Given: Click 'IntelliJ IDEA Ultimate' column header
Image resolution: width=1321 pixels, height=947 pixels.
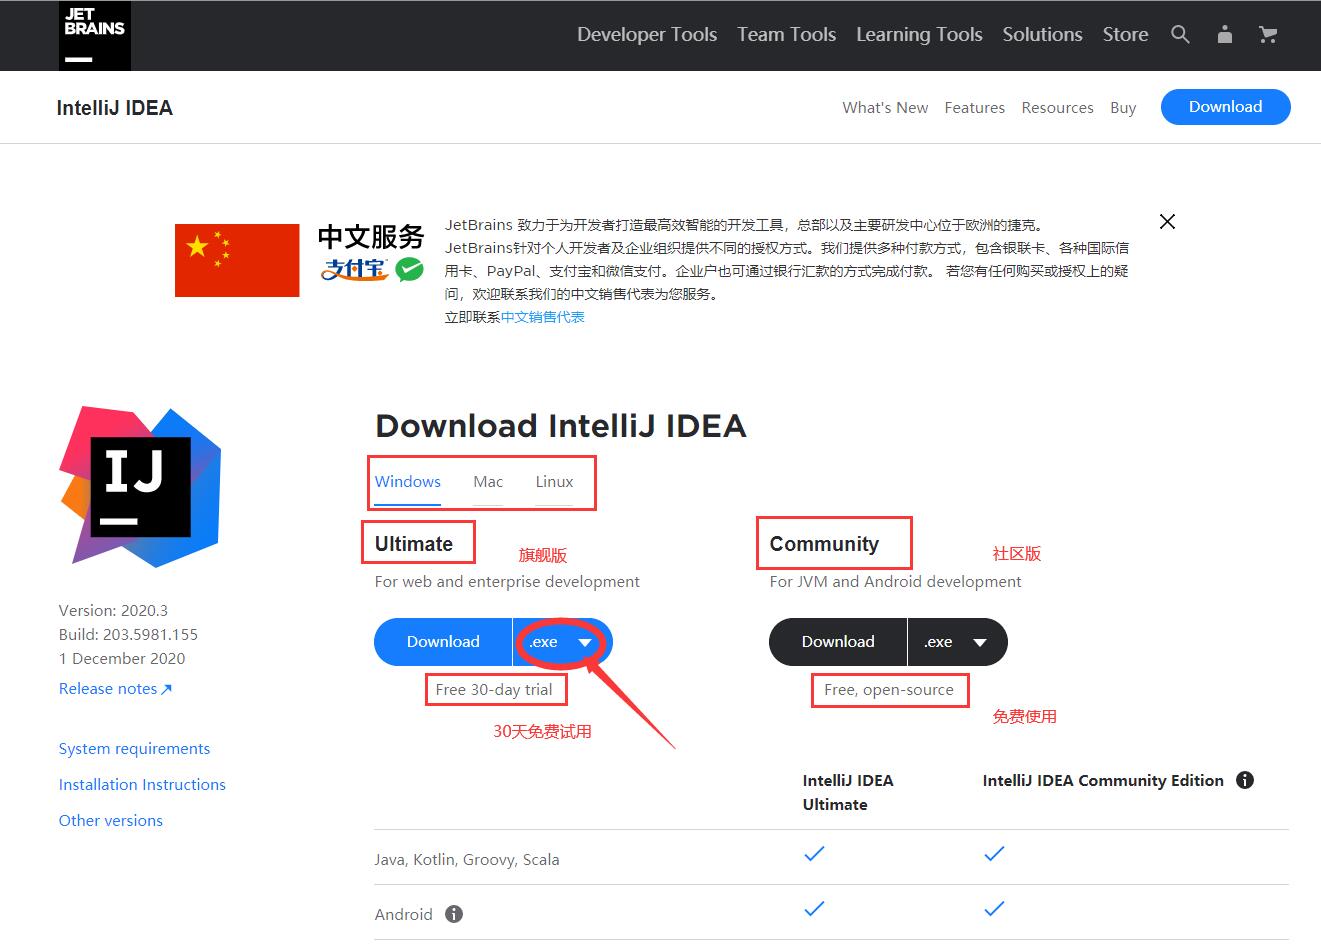Looking at the screenshot, I should coord(848,793).
